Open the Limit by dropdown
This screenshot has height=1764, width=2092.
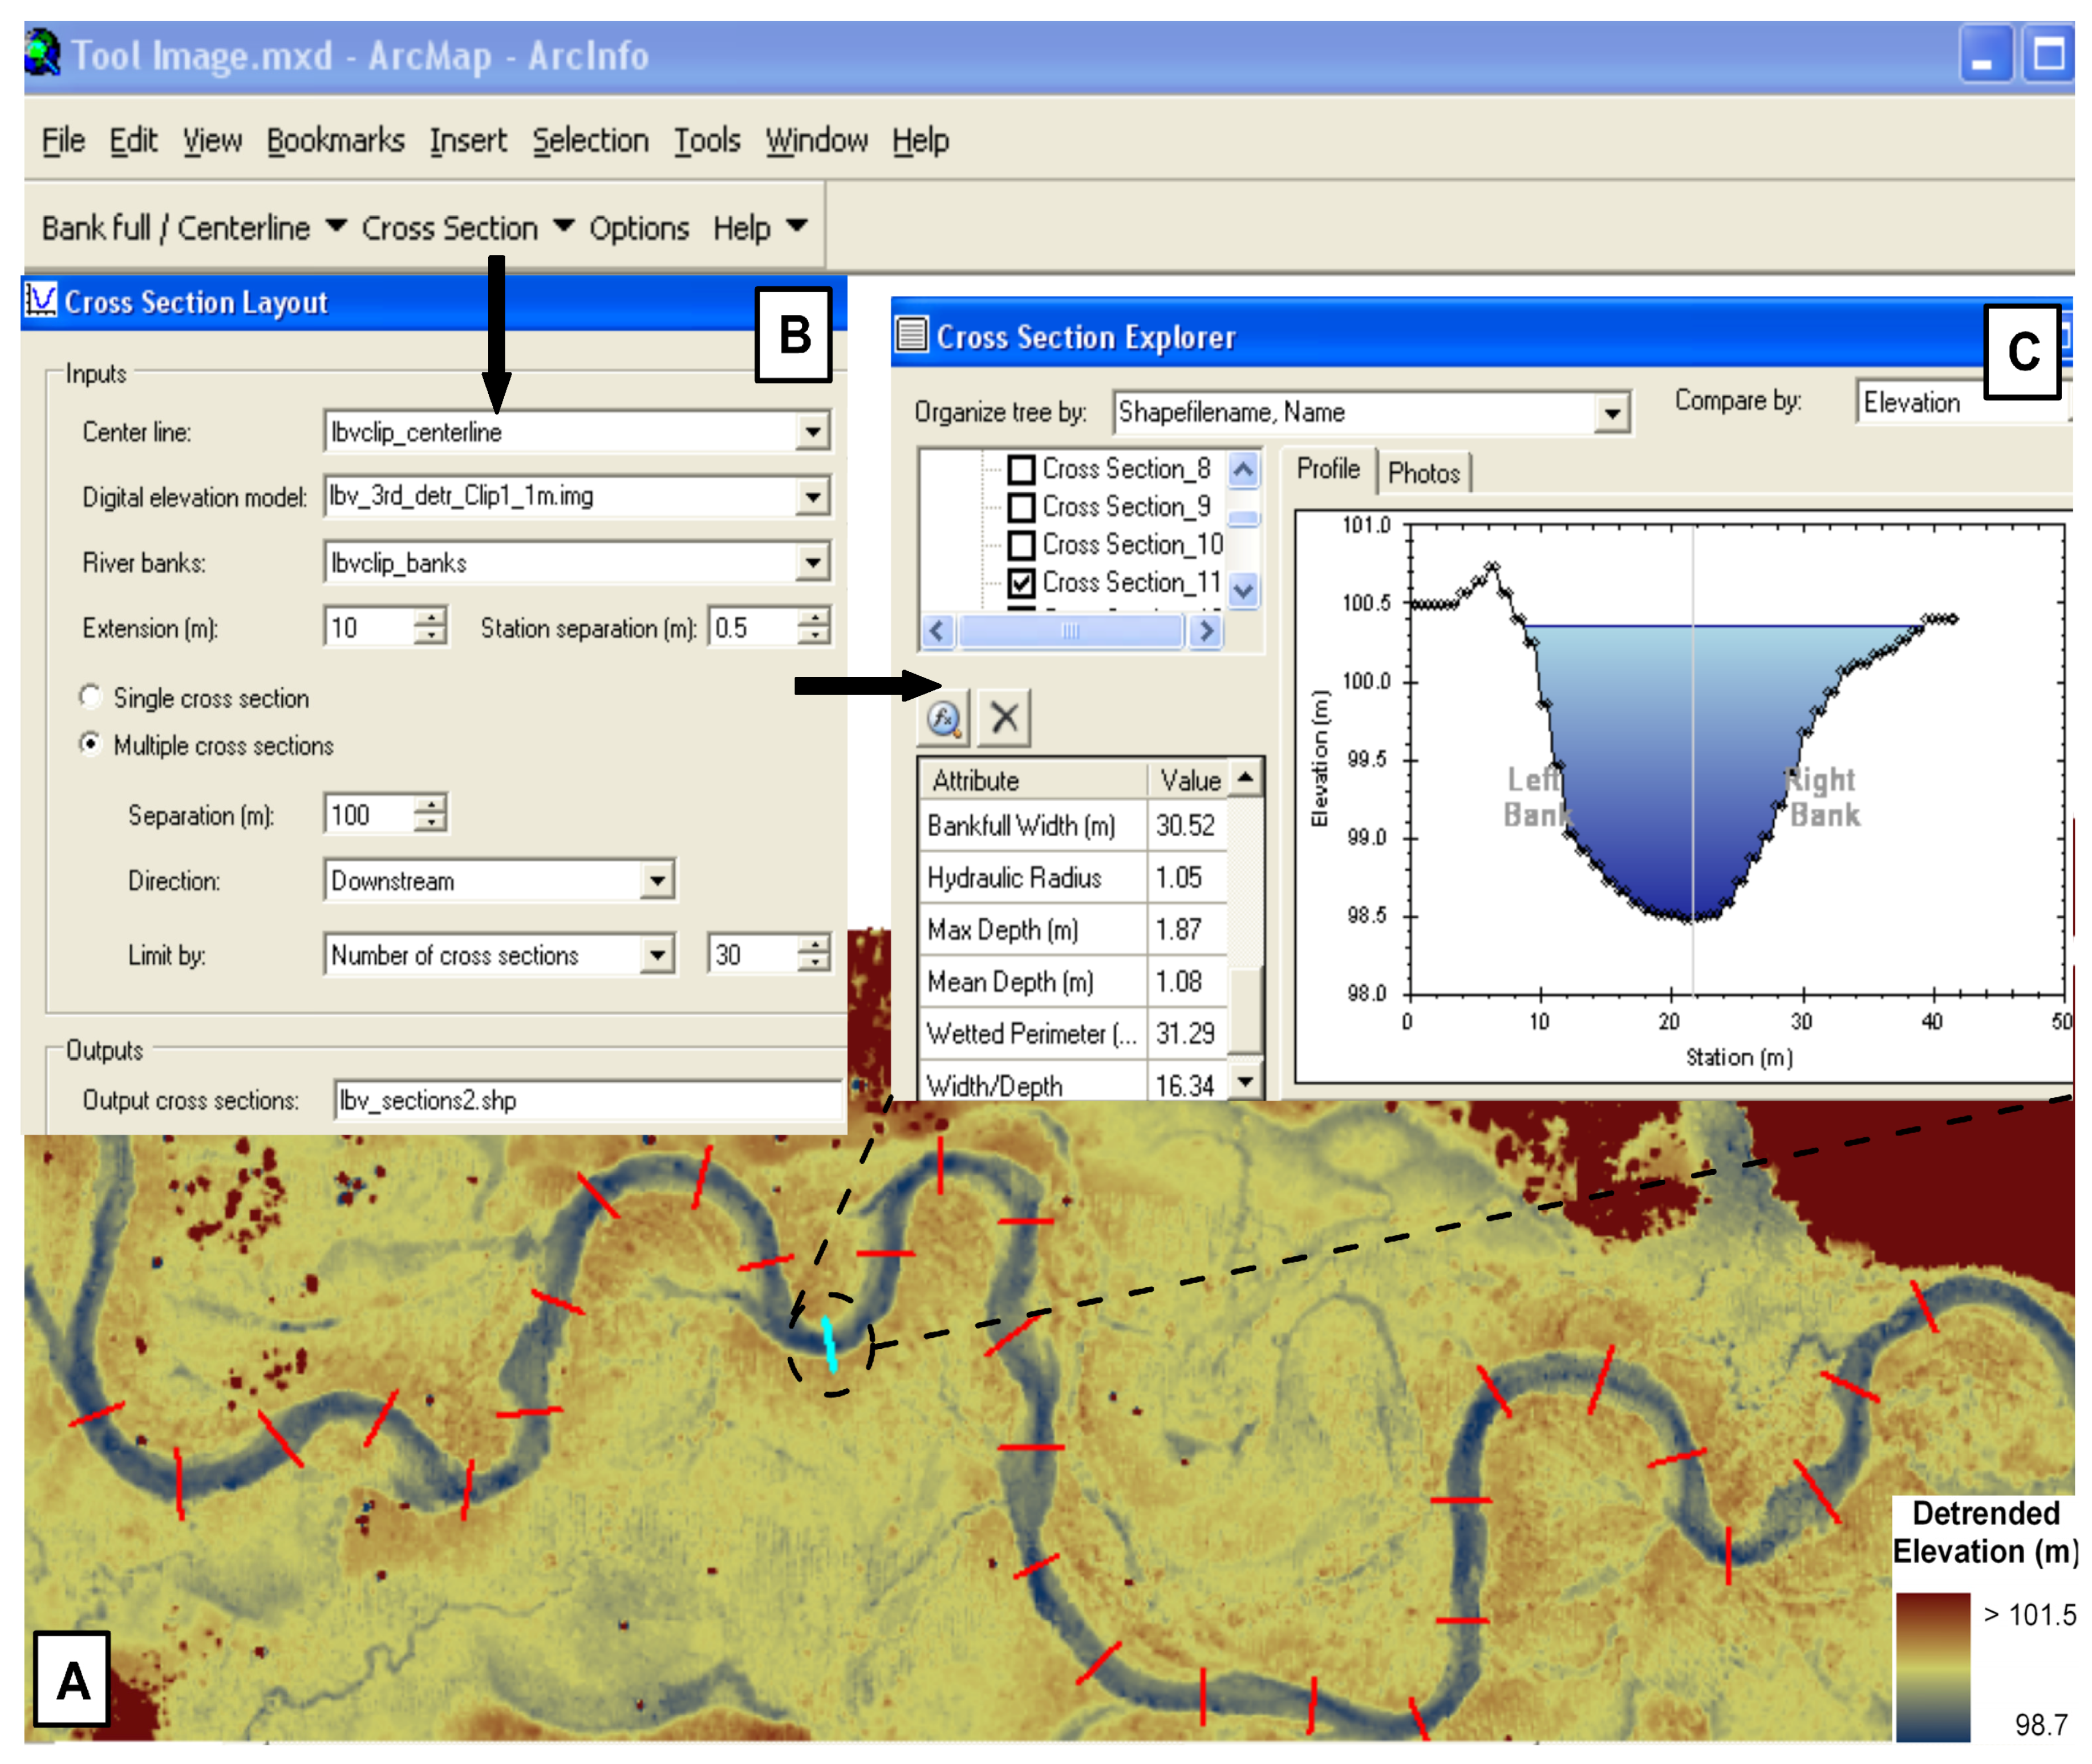pos(659,955)
